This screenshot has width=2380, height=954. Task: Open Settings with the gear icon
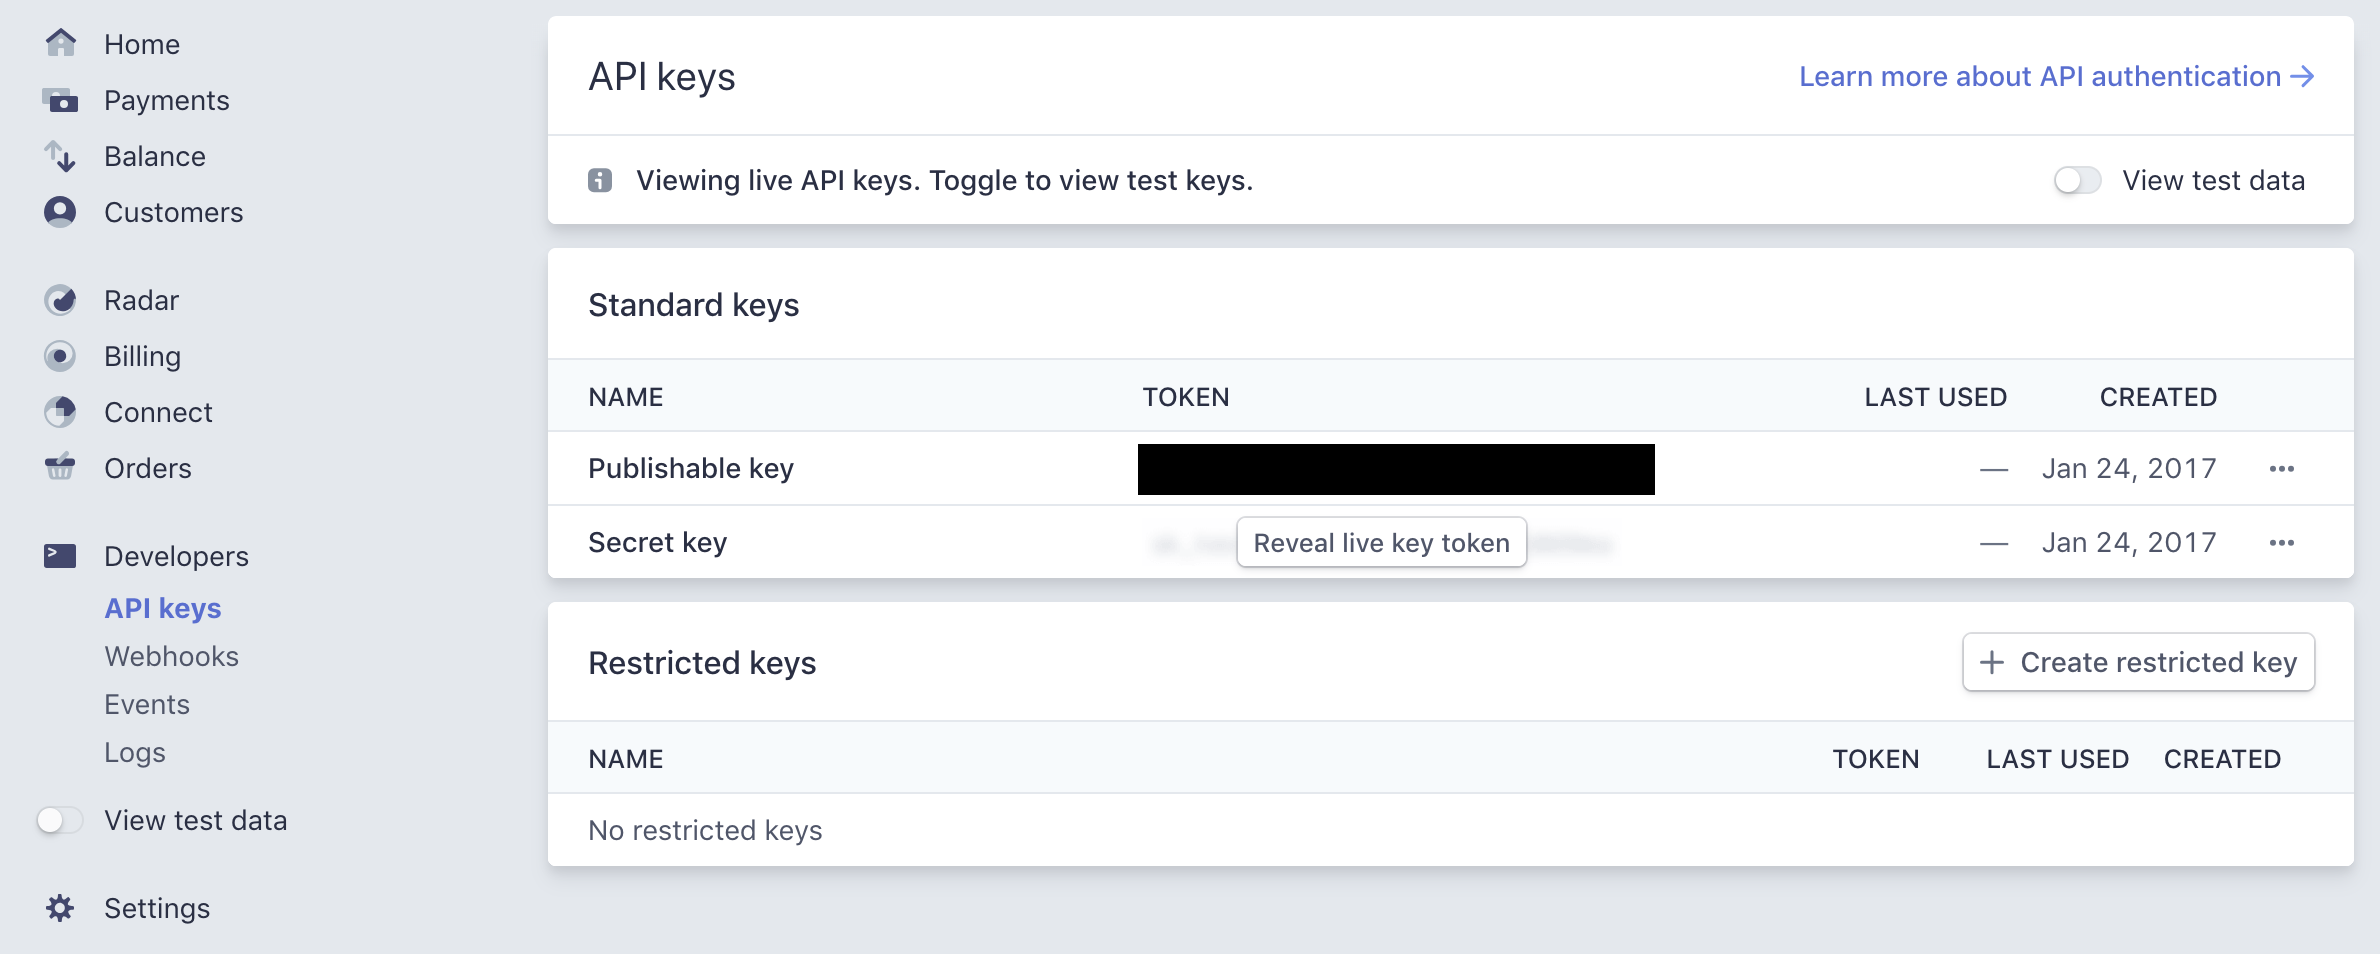click(x=60, y=908)
